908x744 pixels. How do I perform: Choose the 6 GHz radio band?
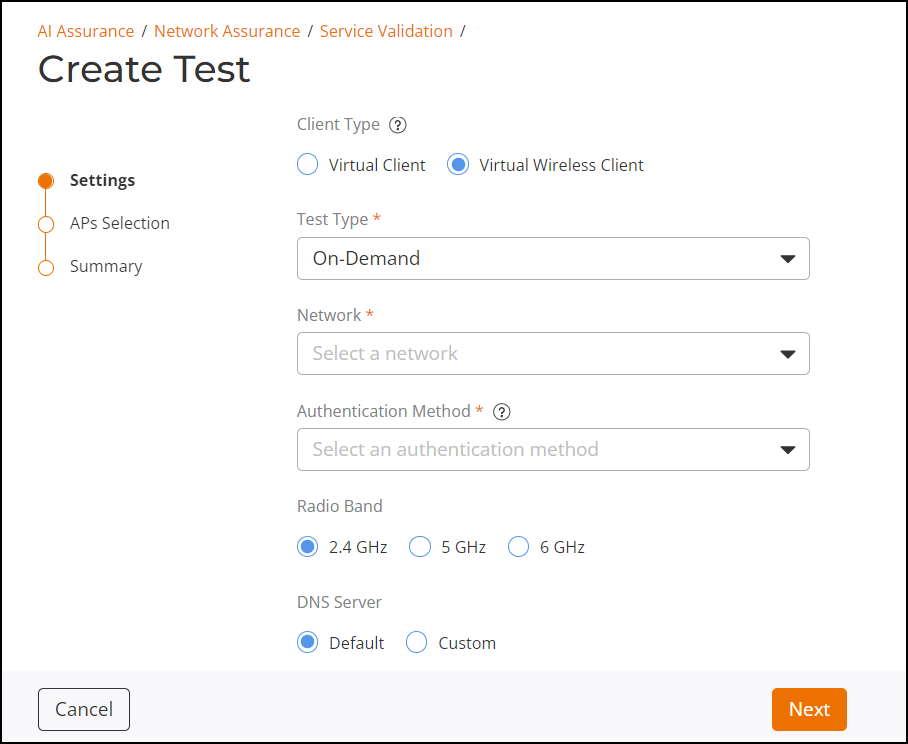[518, 547]
